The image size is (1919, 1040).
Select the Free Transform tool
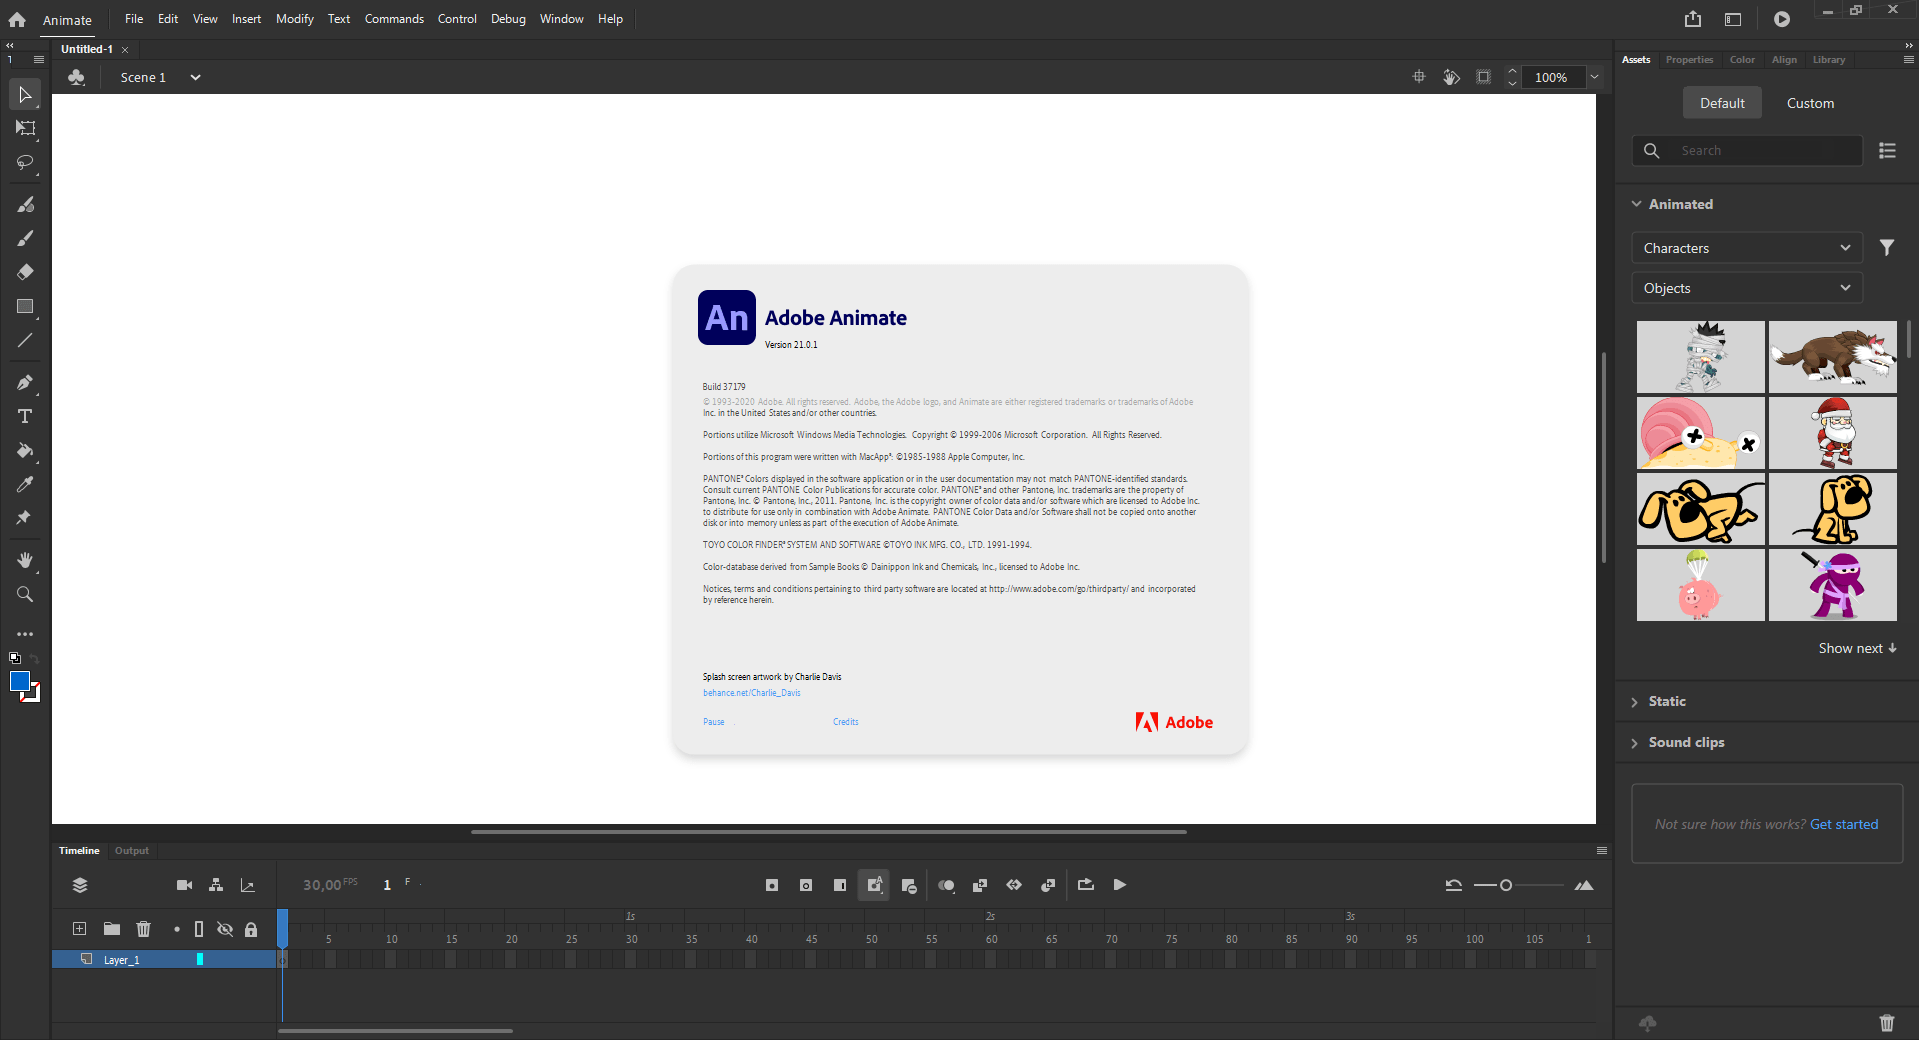tap(25, 128)
